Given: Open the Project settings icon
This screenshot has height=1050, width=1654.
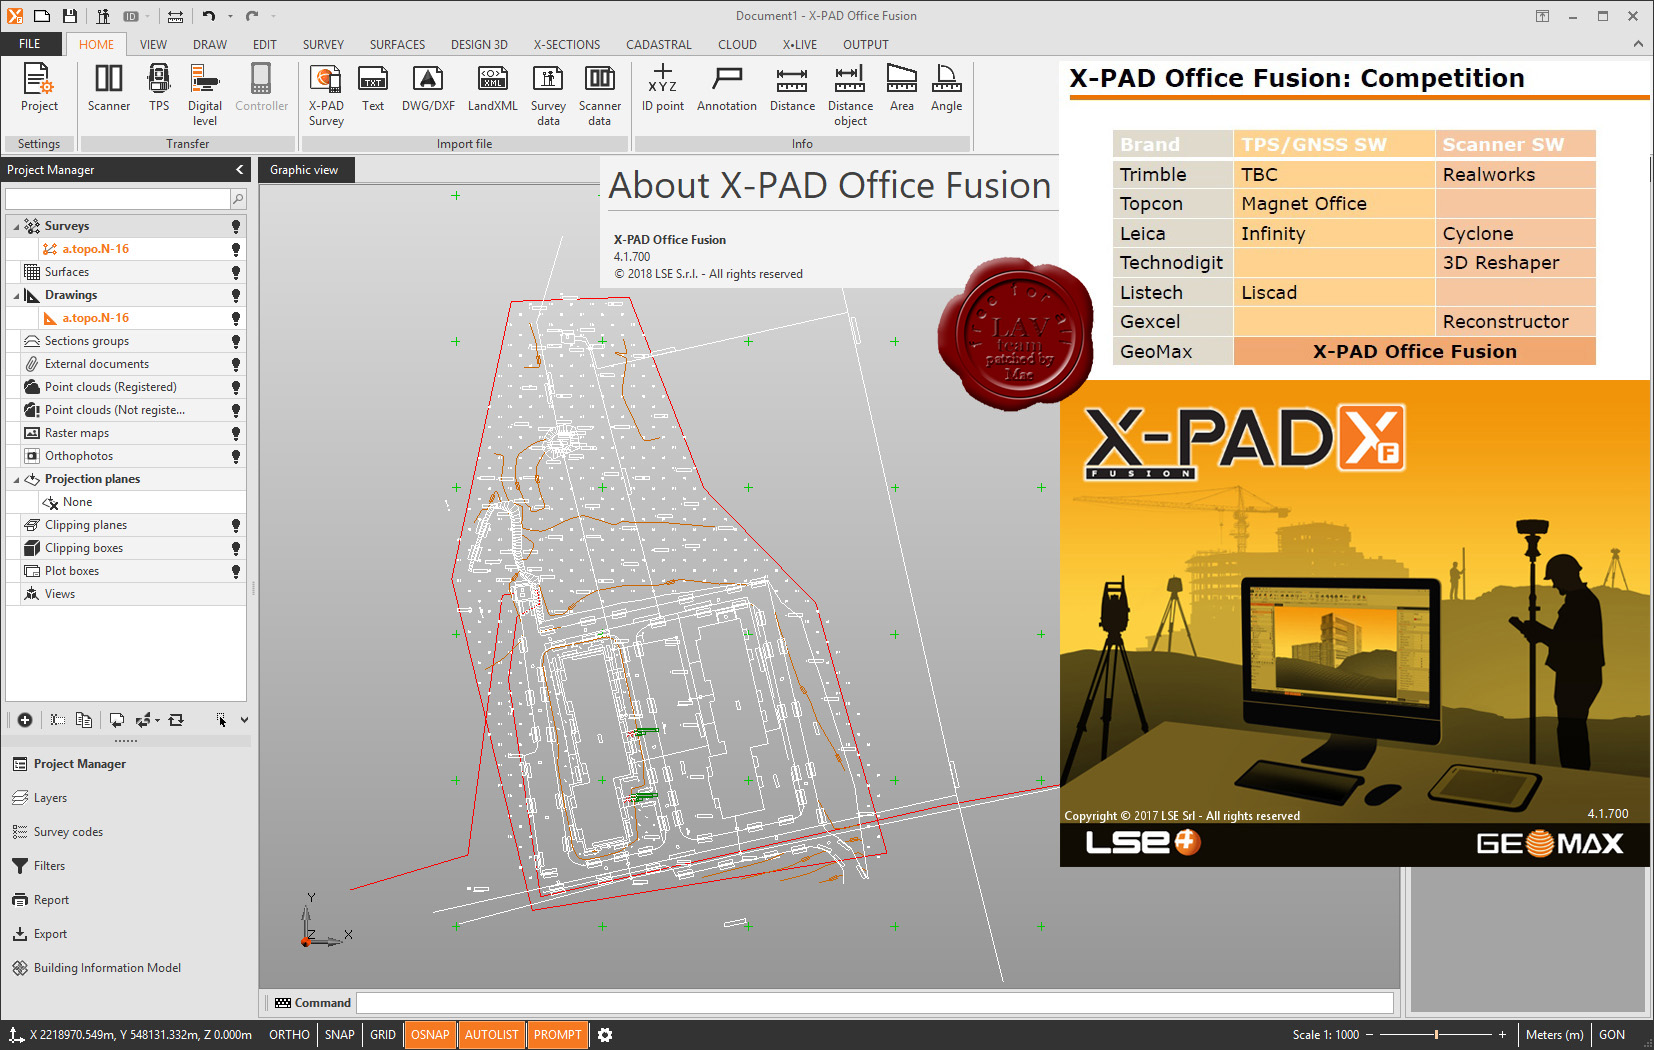Looking at the screenshot, I should point(39,88).
